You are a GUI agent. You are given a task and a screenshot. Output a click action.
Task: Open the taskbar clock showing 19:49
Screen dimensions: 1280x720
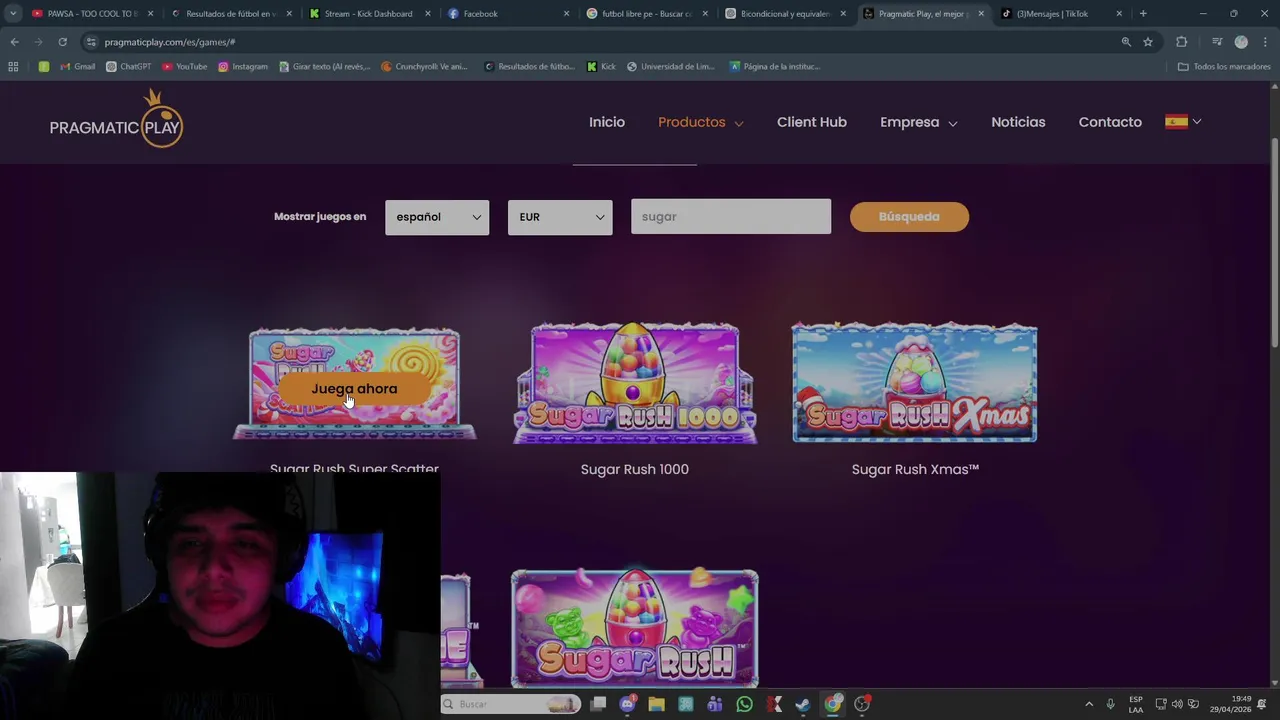[x=1230, y=704]
